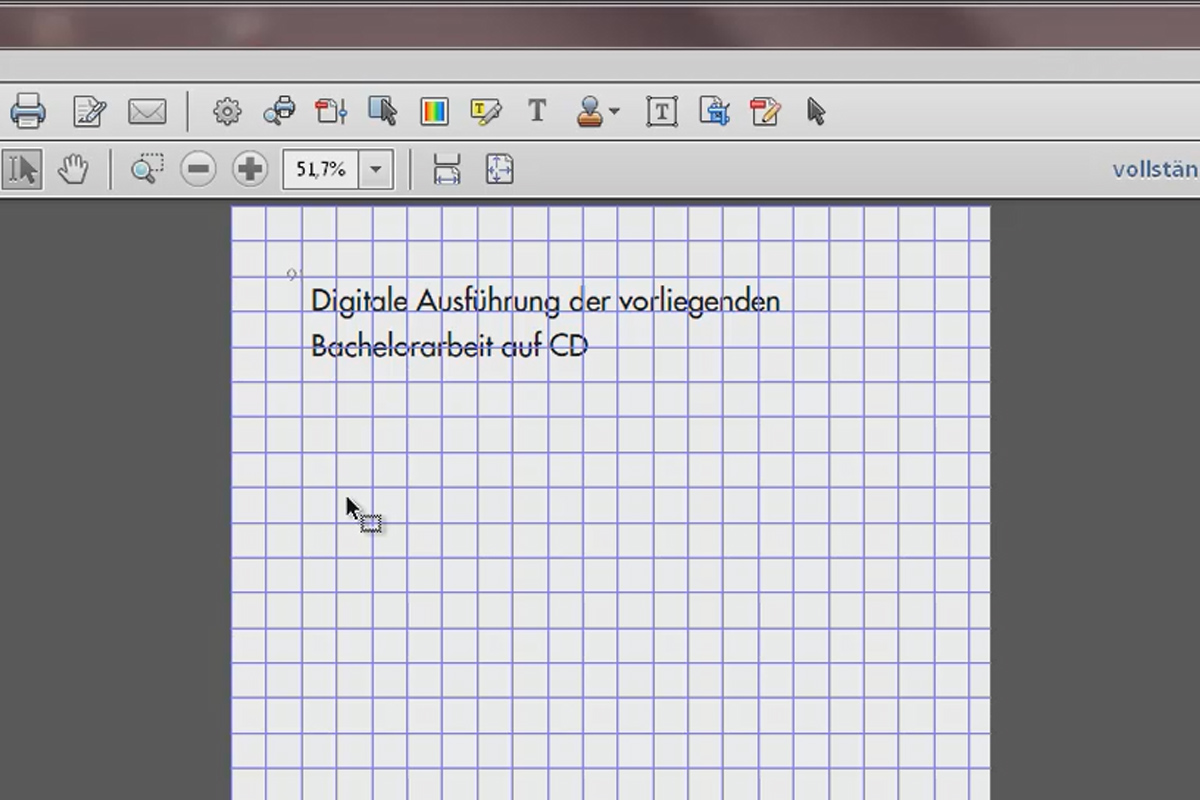Select the Hand tool for panning

(x=72, y=168)
